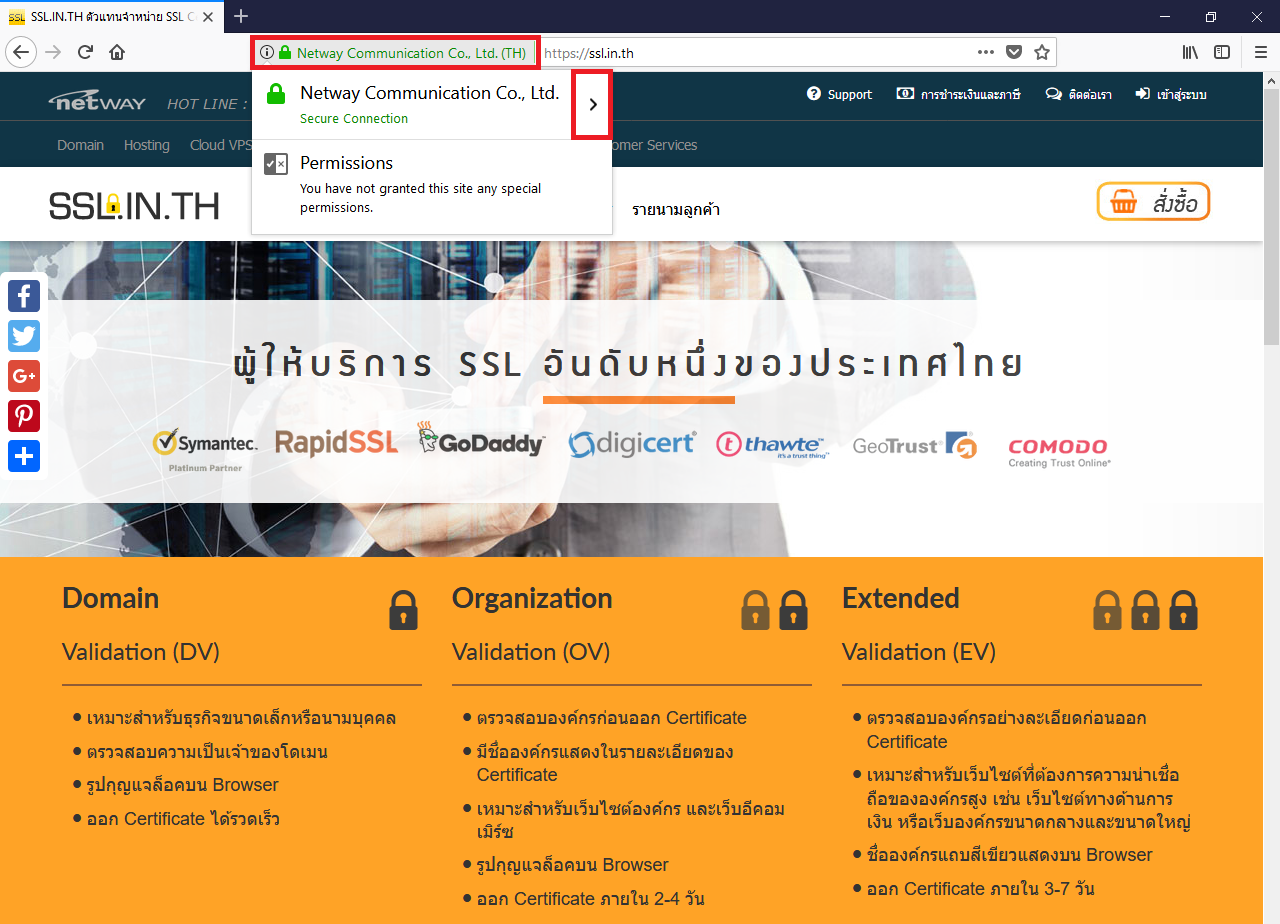Image resolution: width=1280 pixels, height=924 pixels.
Task: Open the Domain navigation menu
Action: [x=80, y=145]
